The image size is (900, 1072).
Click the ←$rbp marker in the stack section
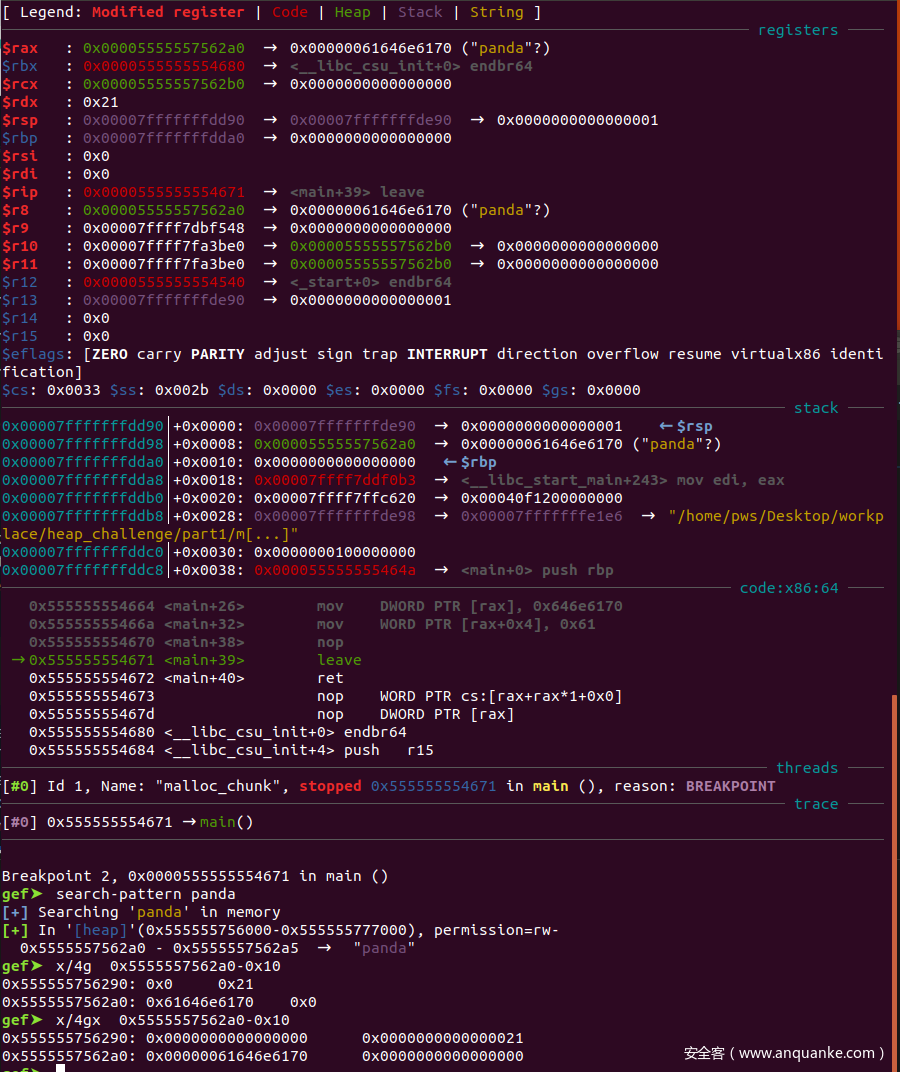click(x=469, y=462)
